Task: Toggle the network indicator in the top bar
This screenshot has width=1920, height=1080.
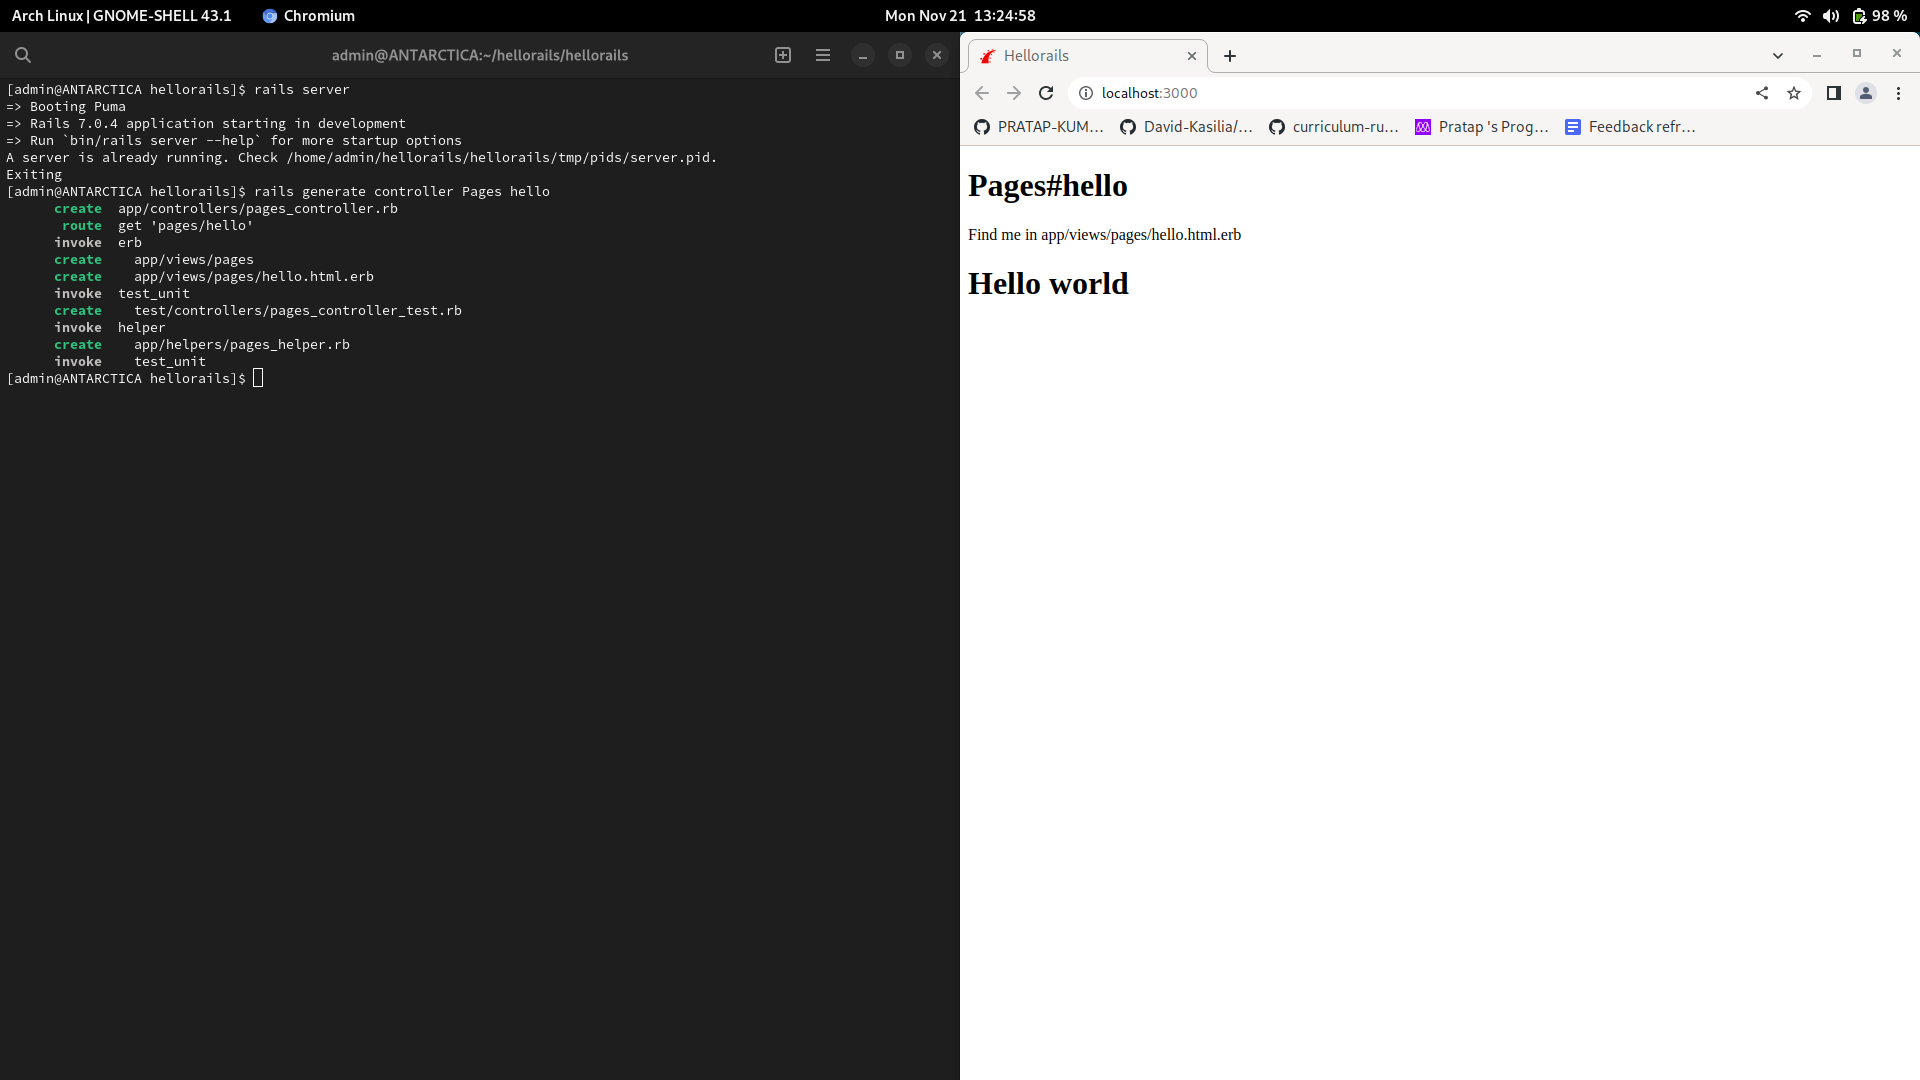Action: pos(1802,15)
